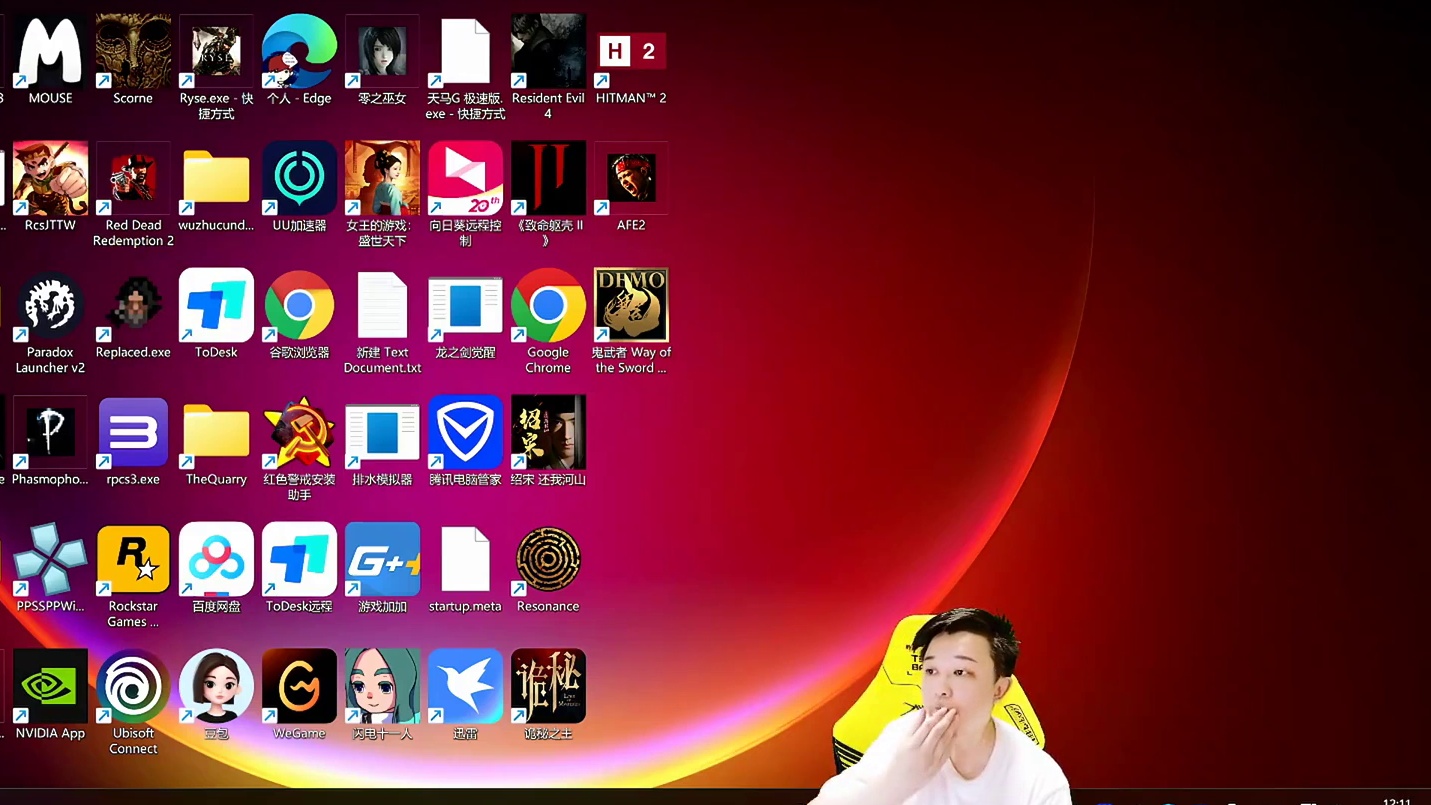Open the wuzhucund... folder
The image size is (1431, 805).
(216, 179)
